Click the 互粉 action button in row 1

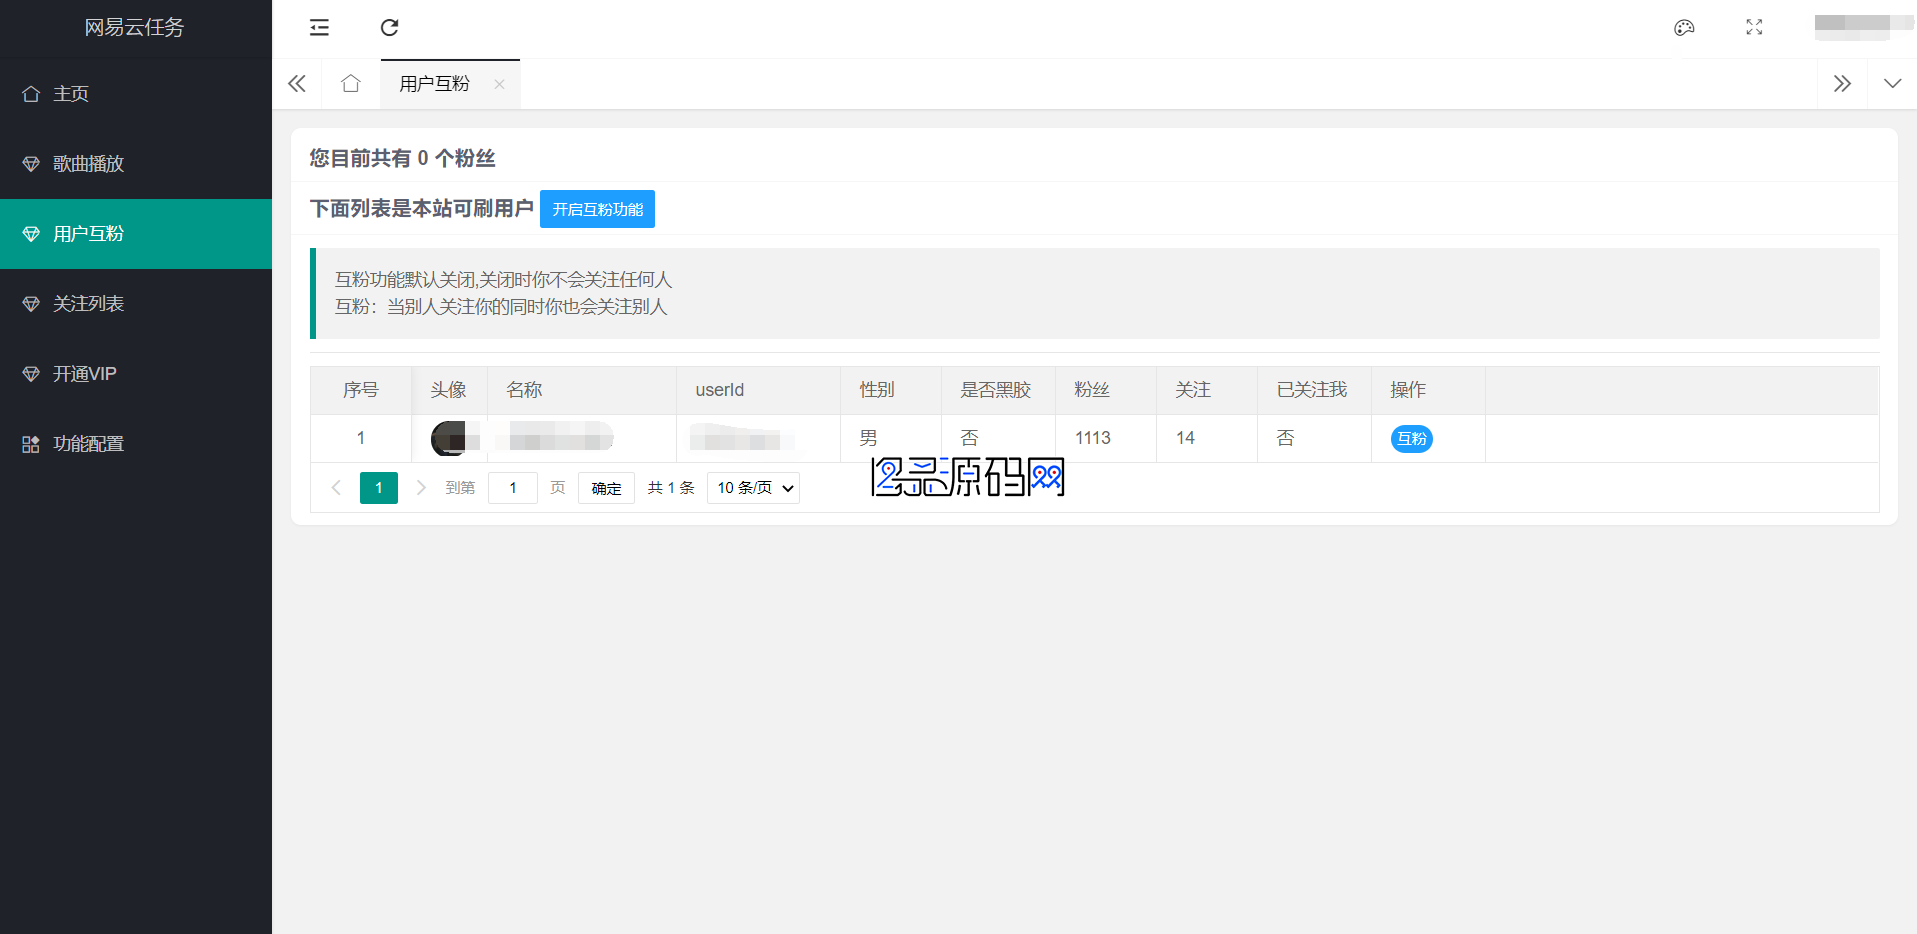tap(1411, 439)
